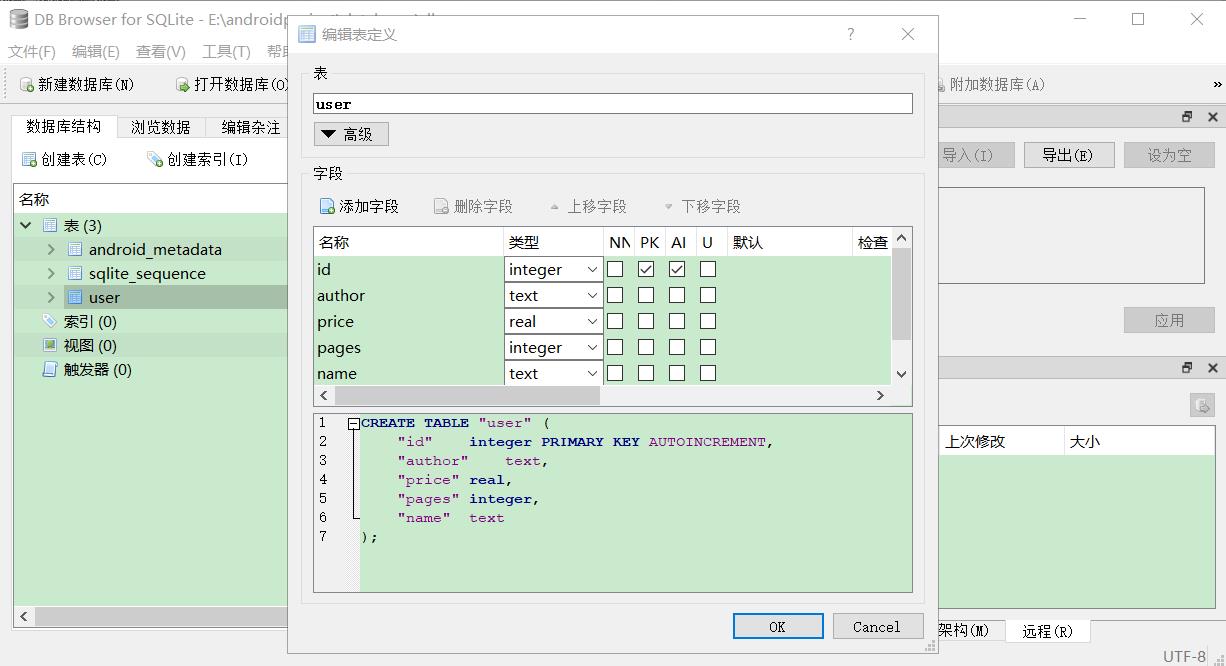
Task: Click the Add Field icon in dialog
Action: tap(327, 206)
